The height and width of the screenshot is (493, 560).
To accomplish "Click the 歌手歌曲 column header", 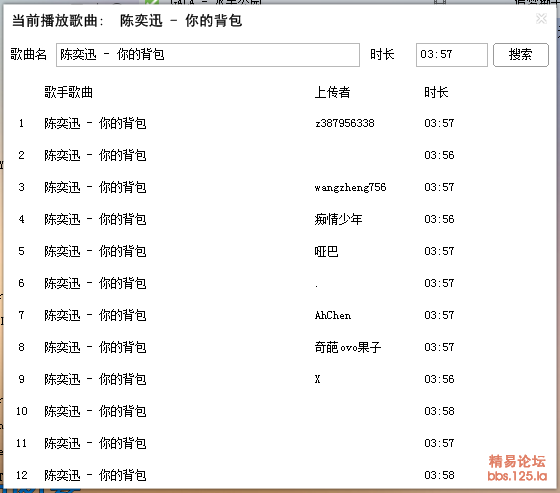I will tap(69, 92).
